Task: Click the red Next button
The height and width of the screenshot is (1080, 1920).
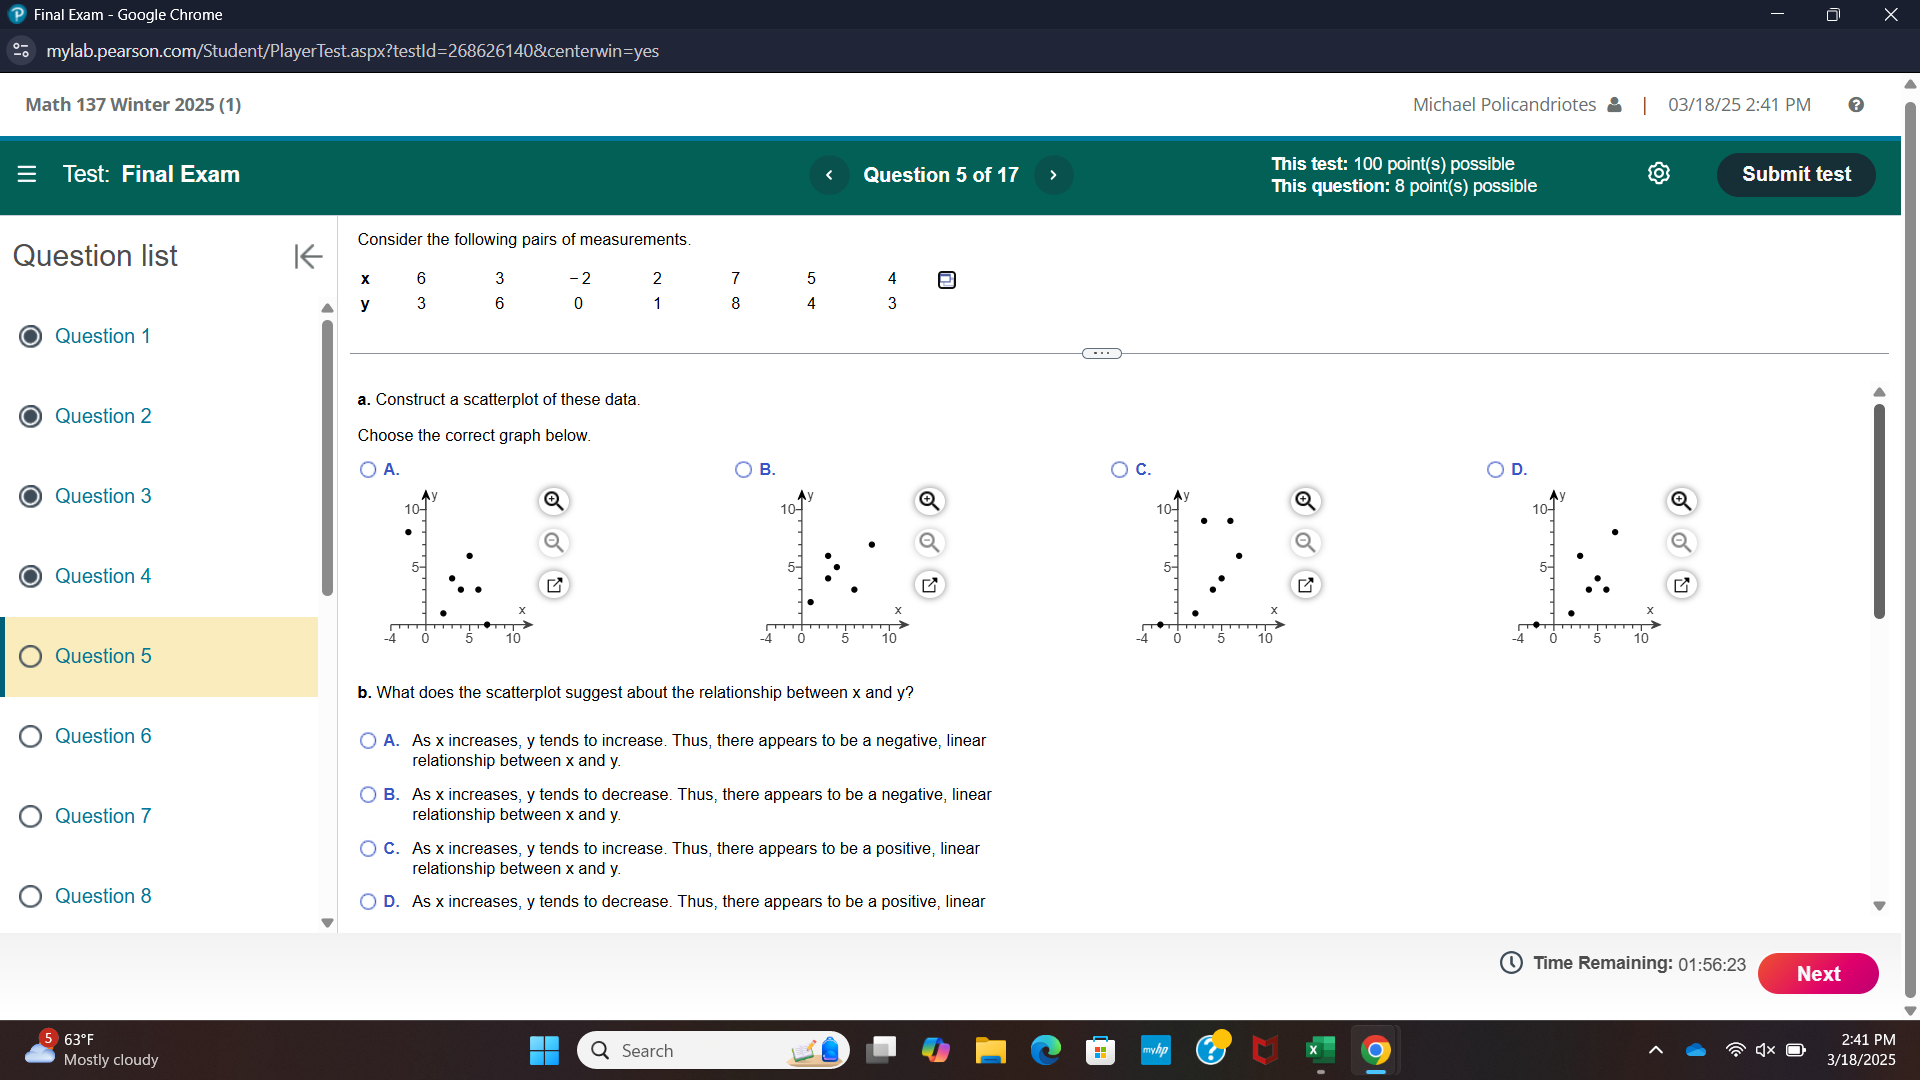Action: (x=1817, y=973)
